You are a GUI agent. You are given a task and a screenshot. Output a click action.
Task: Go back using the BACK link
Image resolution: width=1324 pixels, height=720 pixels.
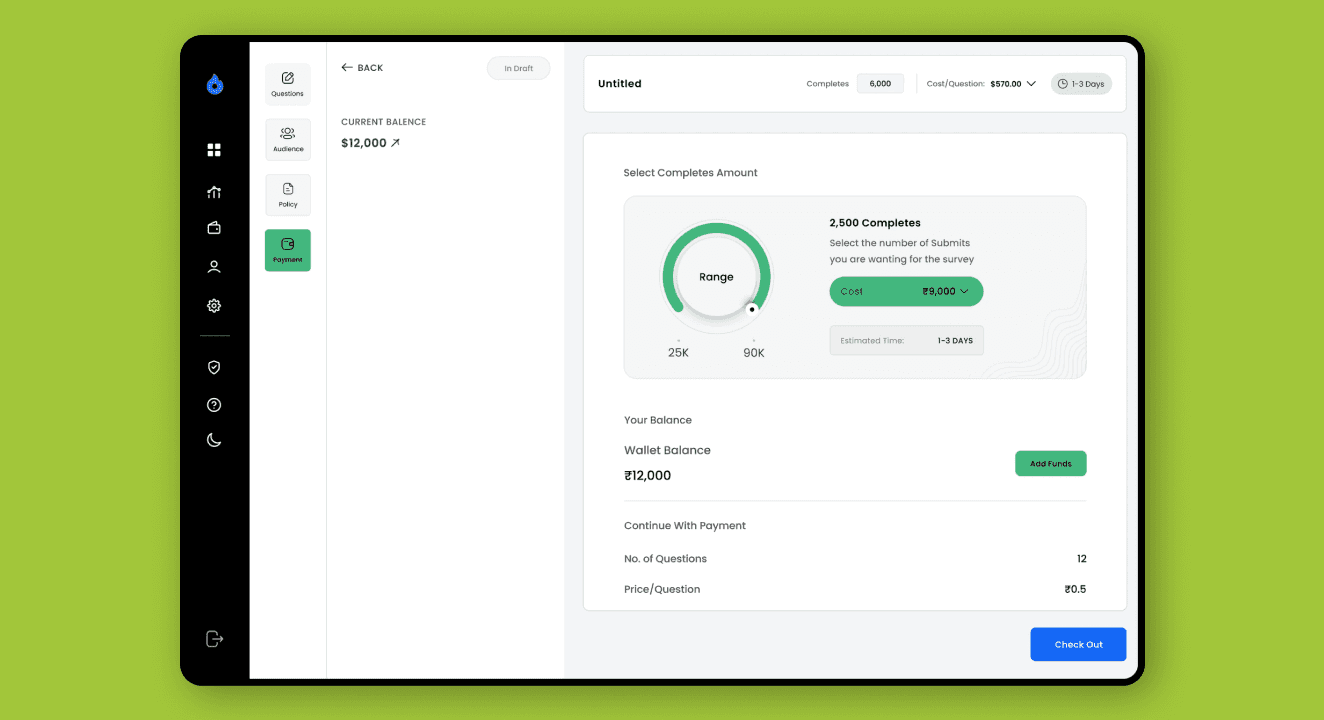362,68
